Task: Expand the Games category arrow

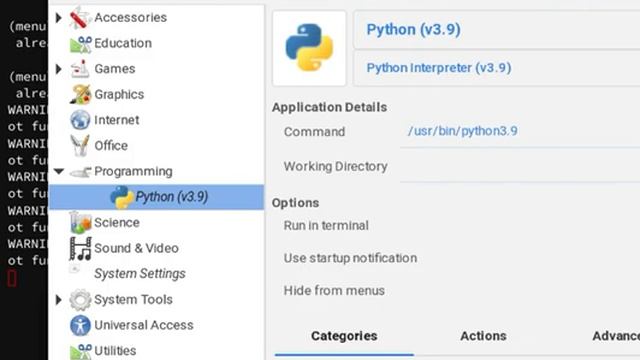Action: (59, 69)
